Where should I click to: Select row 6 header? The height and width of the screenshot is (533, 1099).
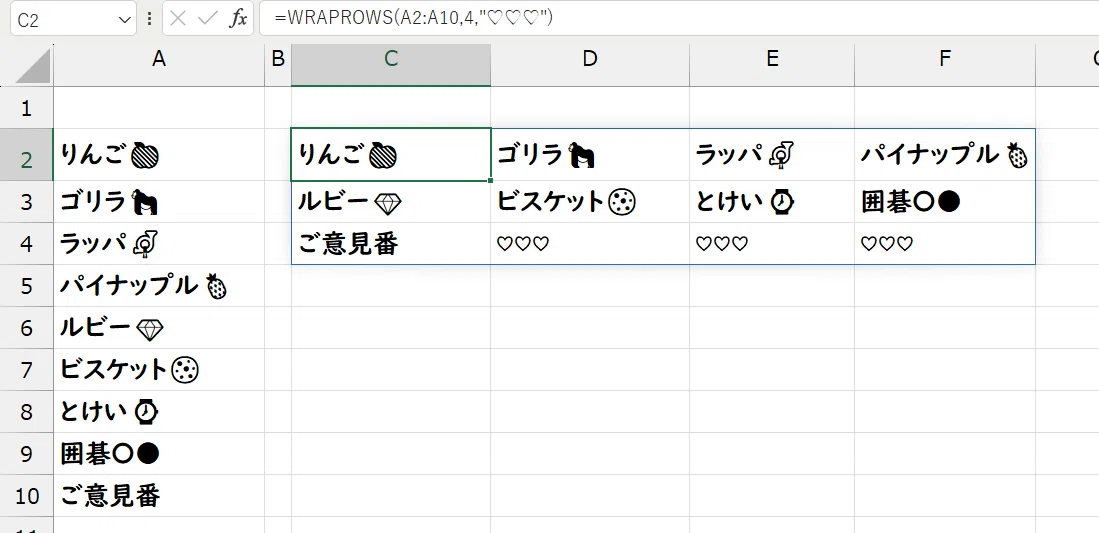pos(27,328)
